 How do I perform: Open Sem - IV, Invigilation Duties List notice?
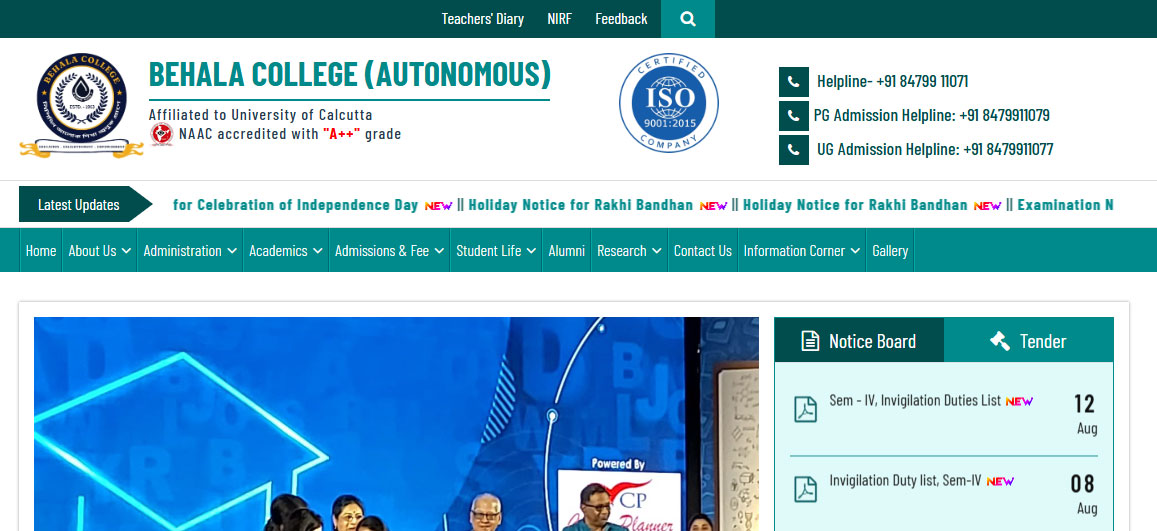tap(915, 400)
